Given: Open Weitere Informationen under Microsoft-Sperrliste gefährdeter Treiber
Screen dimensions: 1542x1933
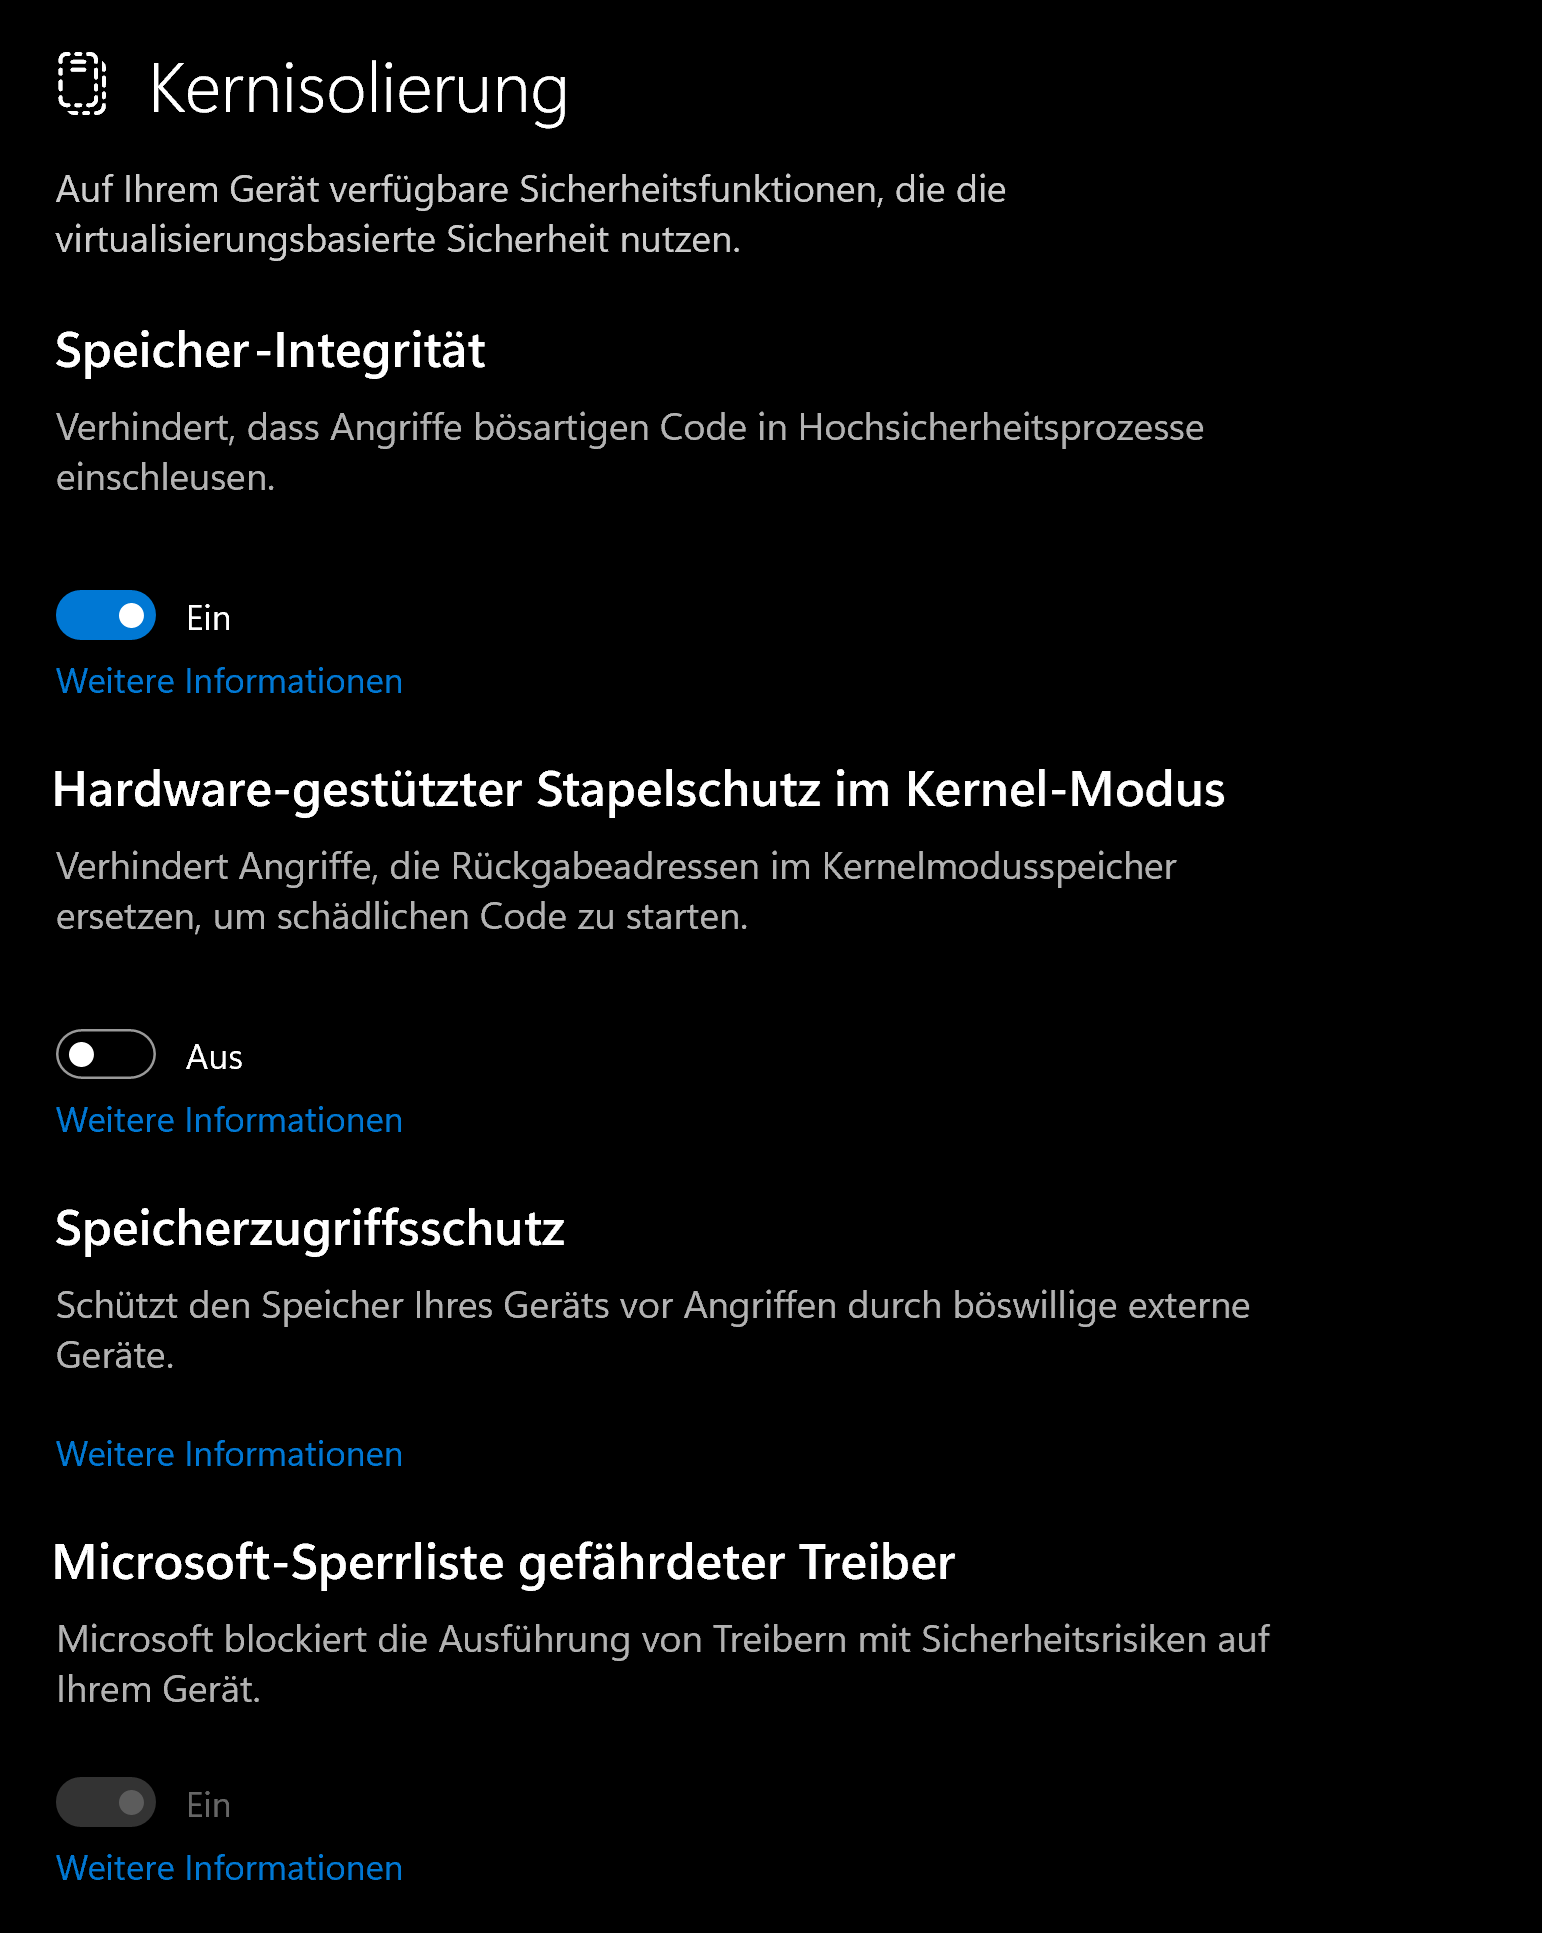Looking at the screenshot, I should [x=229, y=1868].
